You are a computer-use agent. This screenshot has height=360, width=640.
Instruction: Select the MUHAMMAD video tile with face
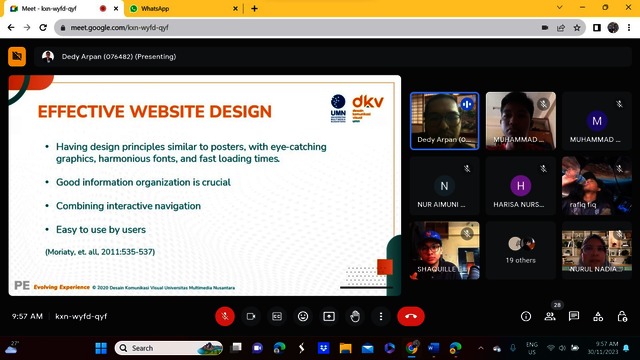click(521, 121)
